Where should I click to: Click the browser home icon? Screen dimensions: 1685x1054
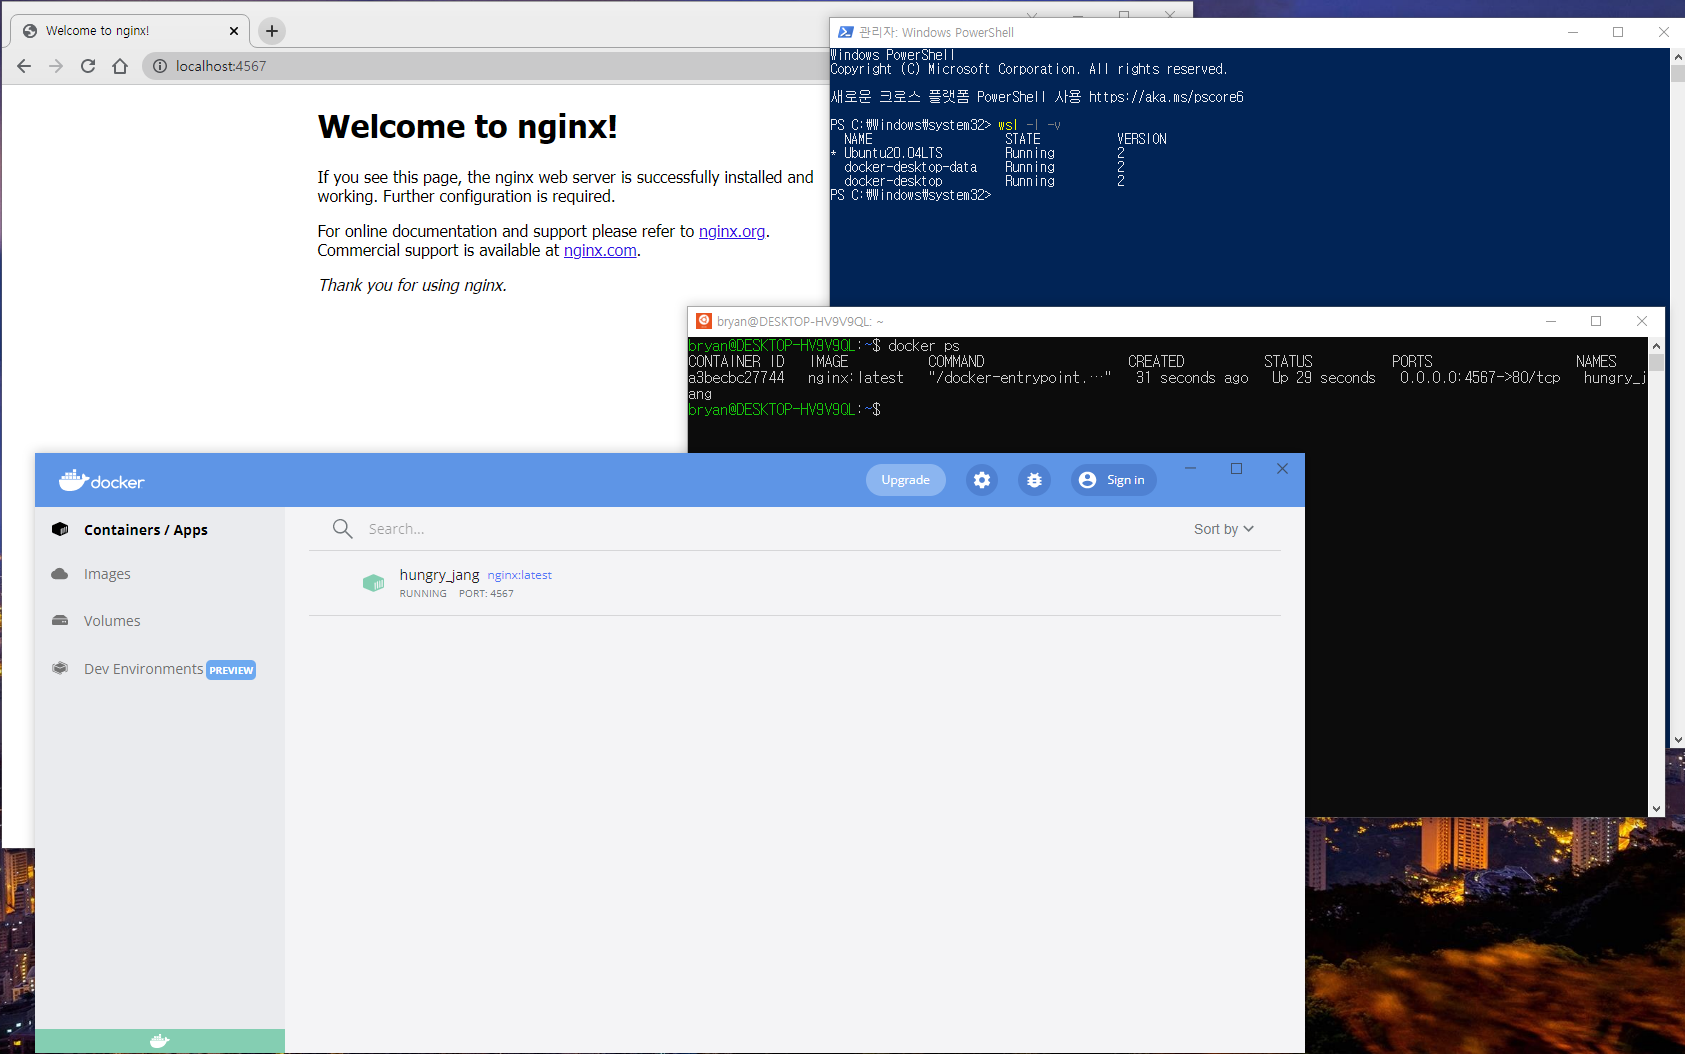point(120,65)
